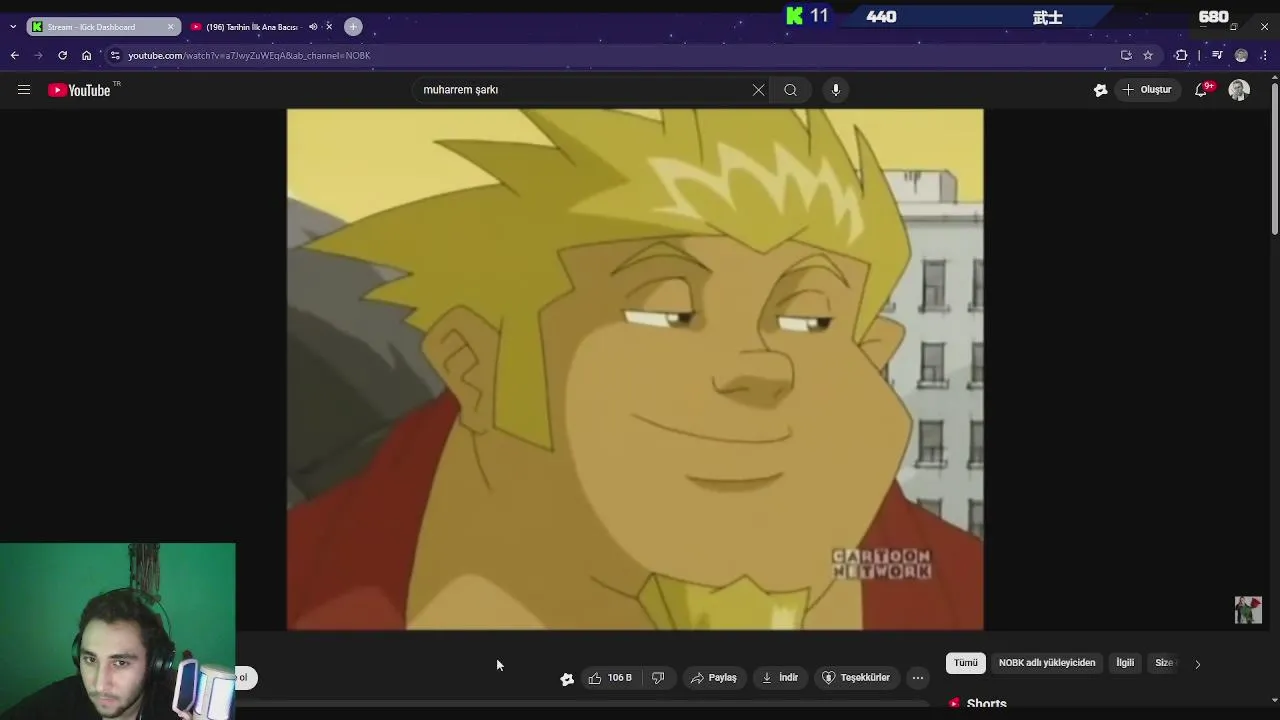Screen dimensions: 1280x720
Task: Open the browser home page button
Action: [x=86, y=55]
